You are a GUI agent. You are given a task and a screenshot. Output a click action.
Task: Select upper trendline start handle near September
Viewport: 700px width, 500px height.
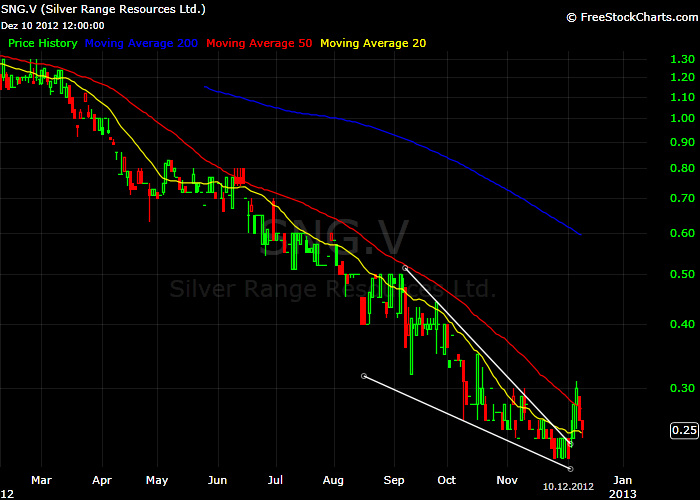point(405,268)
